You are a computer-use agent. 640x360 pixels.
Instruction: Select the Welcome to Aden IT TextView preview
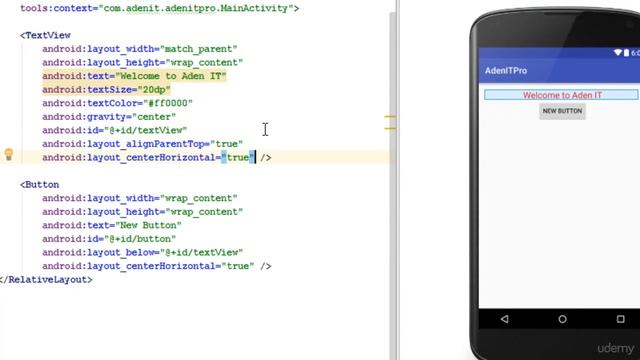tap(561, 95)
